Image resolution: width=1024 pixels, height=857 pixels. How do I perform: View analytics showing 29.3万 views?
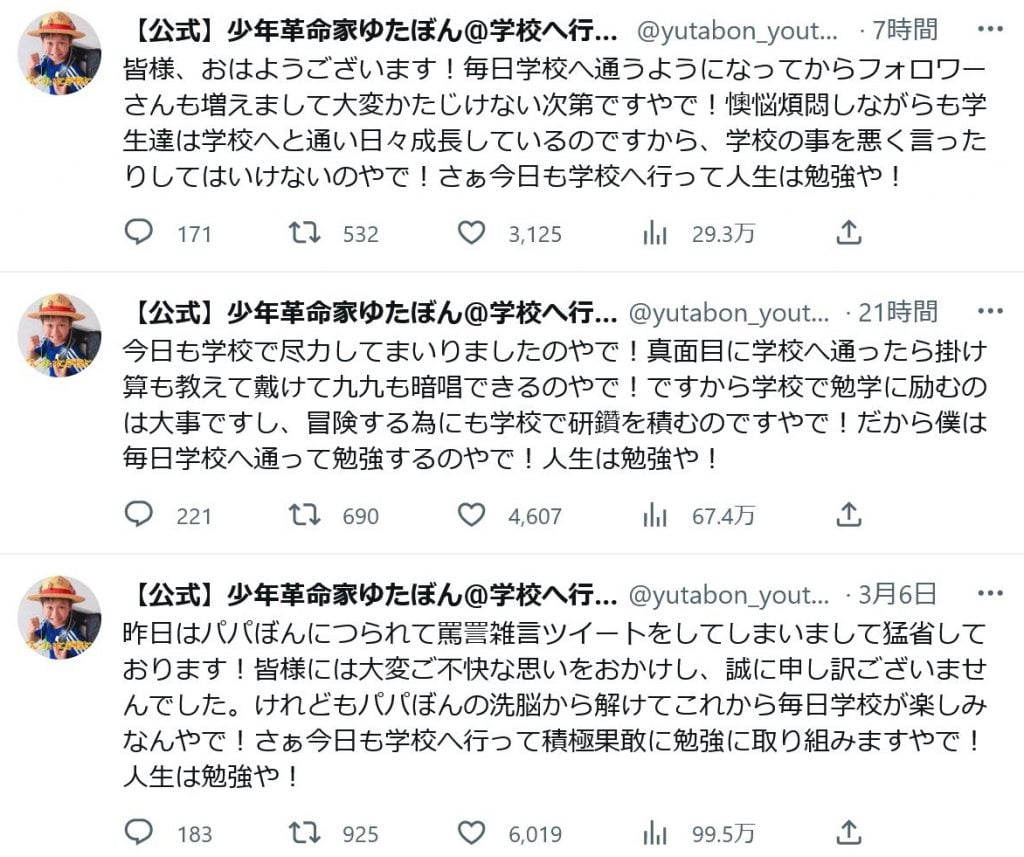[x=655, y=233]
